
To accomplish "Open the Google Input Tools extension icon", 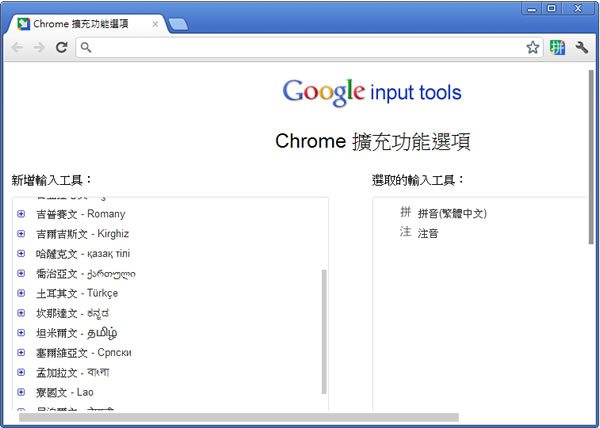I will pyautogui.click(x=558, y=47).
